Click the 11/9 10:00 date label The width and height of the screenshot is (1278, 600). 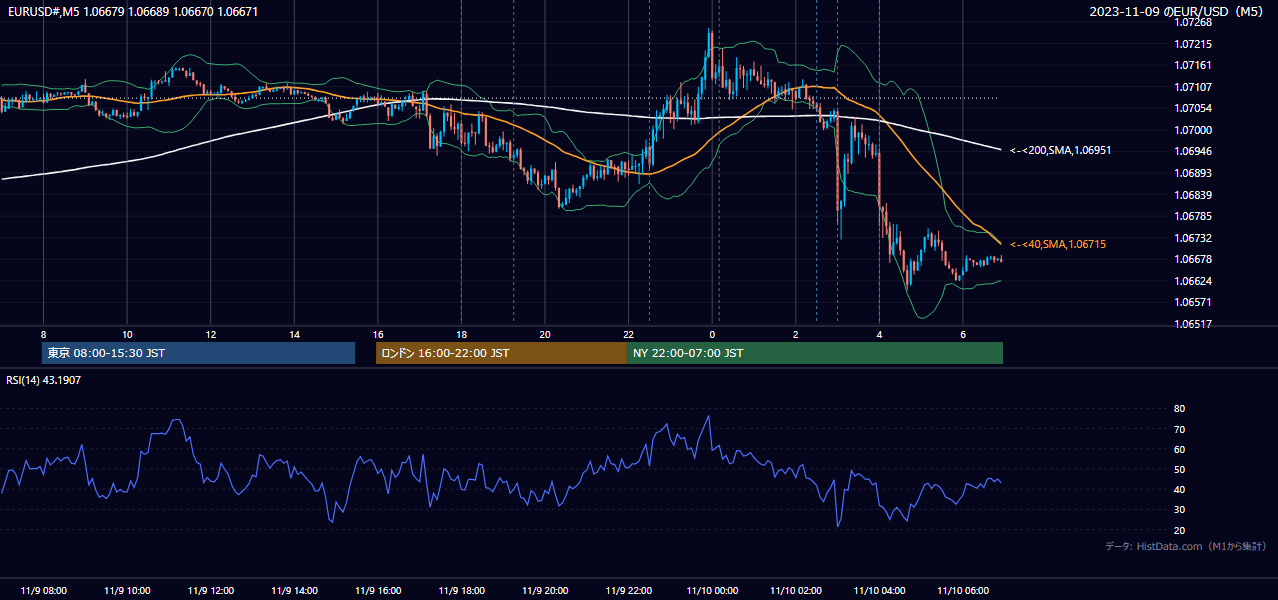(x=127, y=591)
